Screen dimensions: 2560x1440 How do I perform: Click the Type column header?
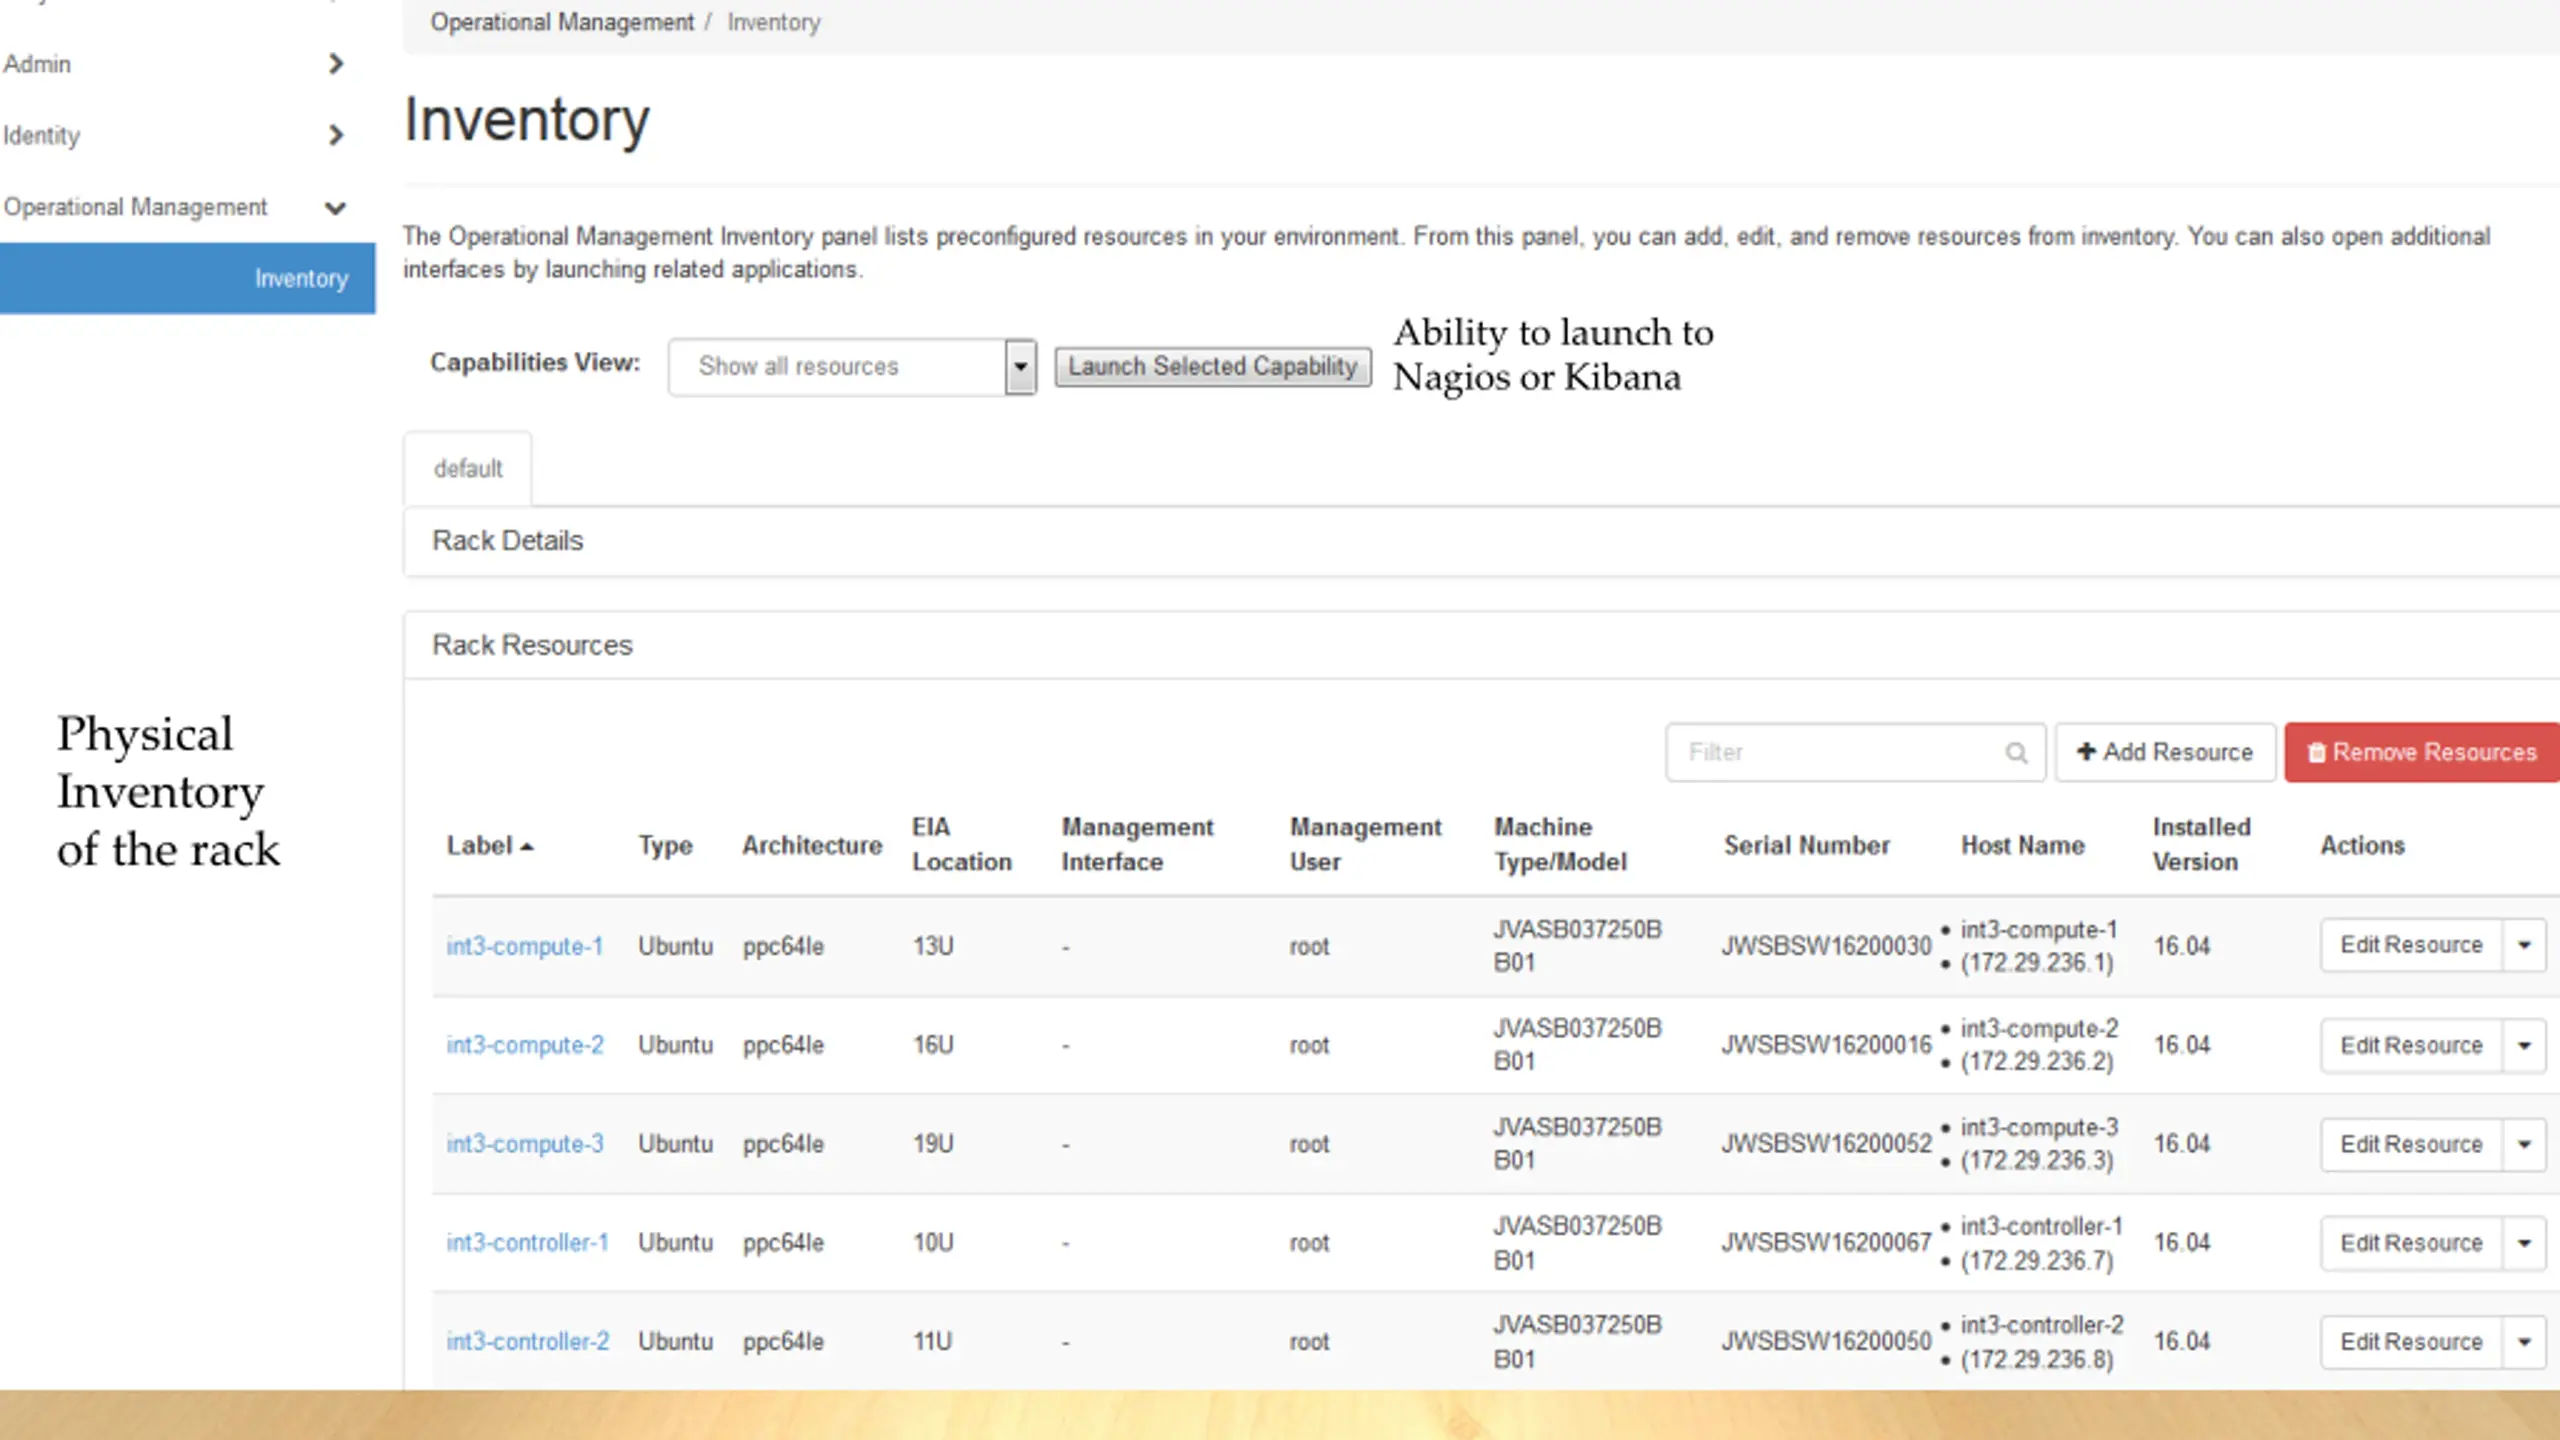pyautogui.click(x=665, y=846)
